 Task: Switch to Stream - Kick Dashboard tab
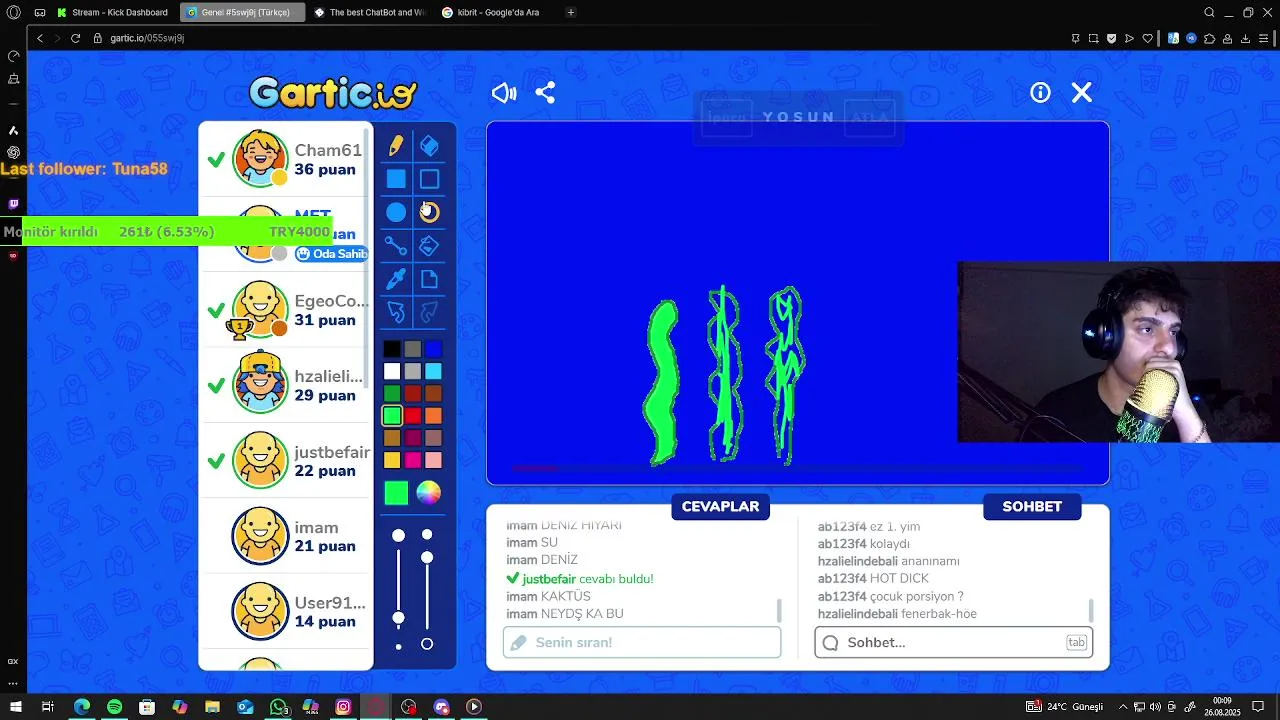pyautogui.click(x=114, y=12)
